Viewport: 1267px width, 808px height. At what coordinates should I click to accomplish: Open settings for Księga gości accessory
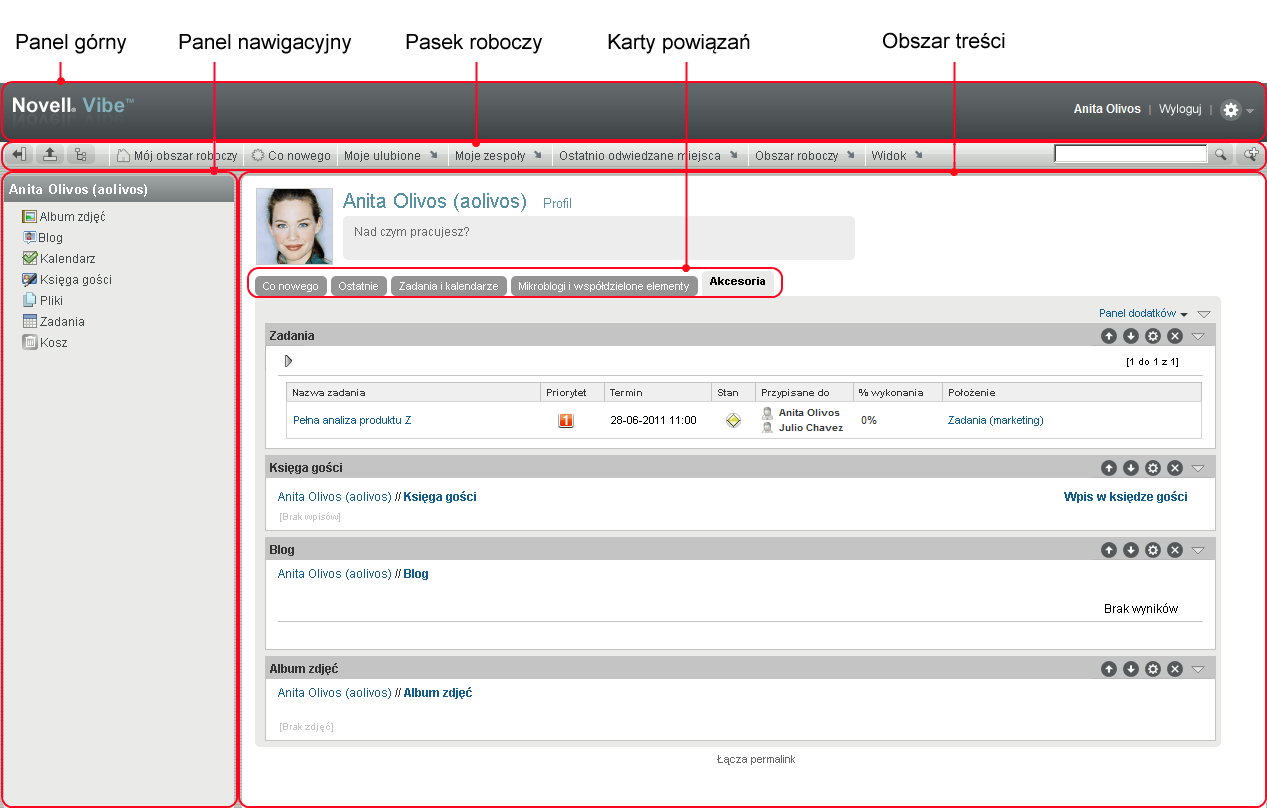[1152, 468]
